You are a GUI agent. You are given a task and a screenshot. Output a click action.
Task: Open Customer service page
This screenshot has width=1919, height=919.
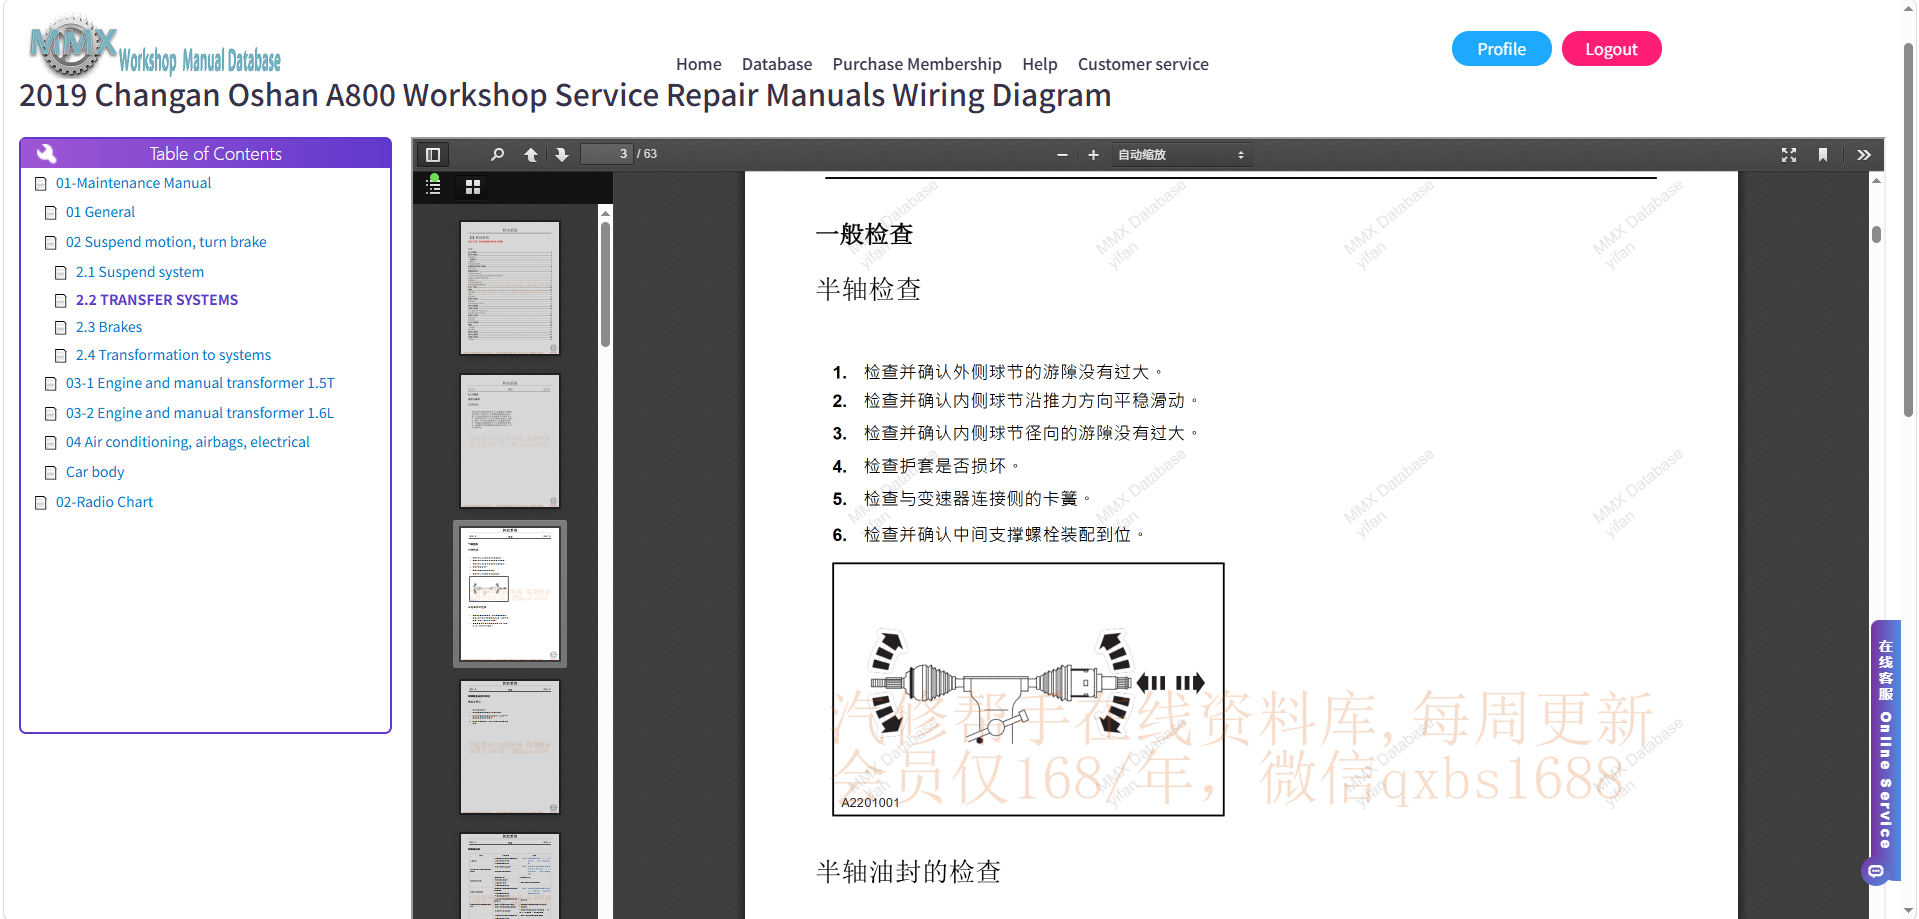click(x=1143, y=64)
